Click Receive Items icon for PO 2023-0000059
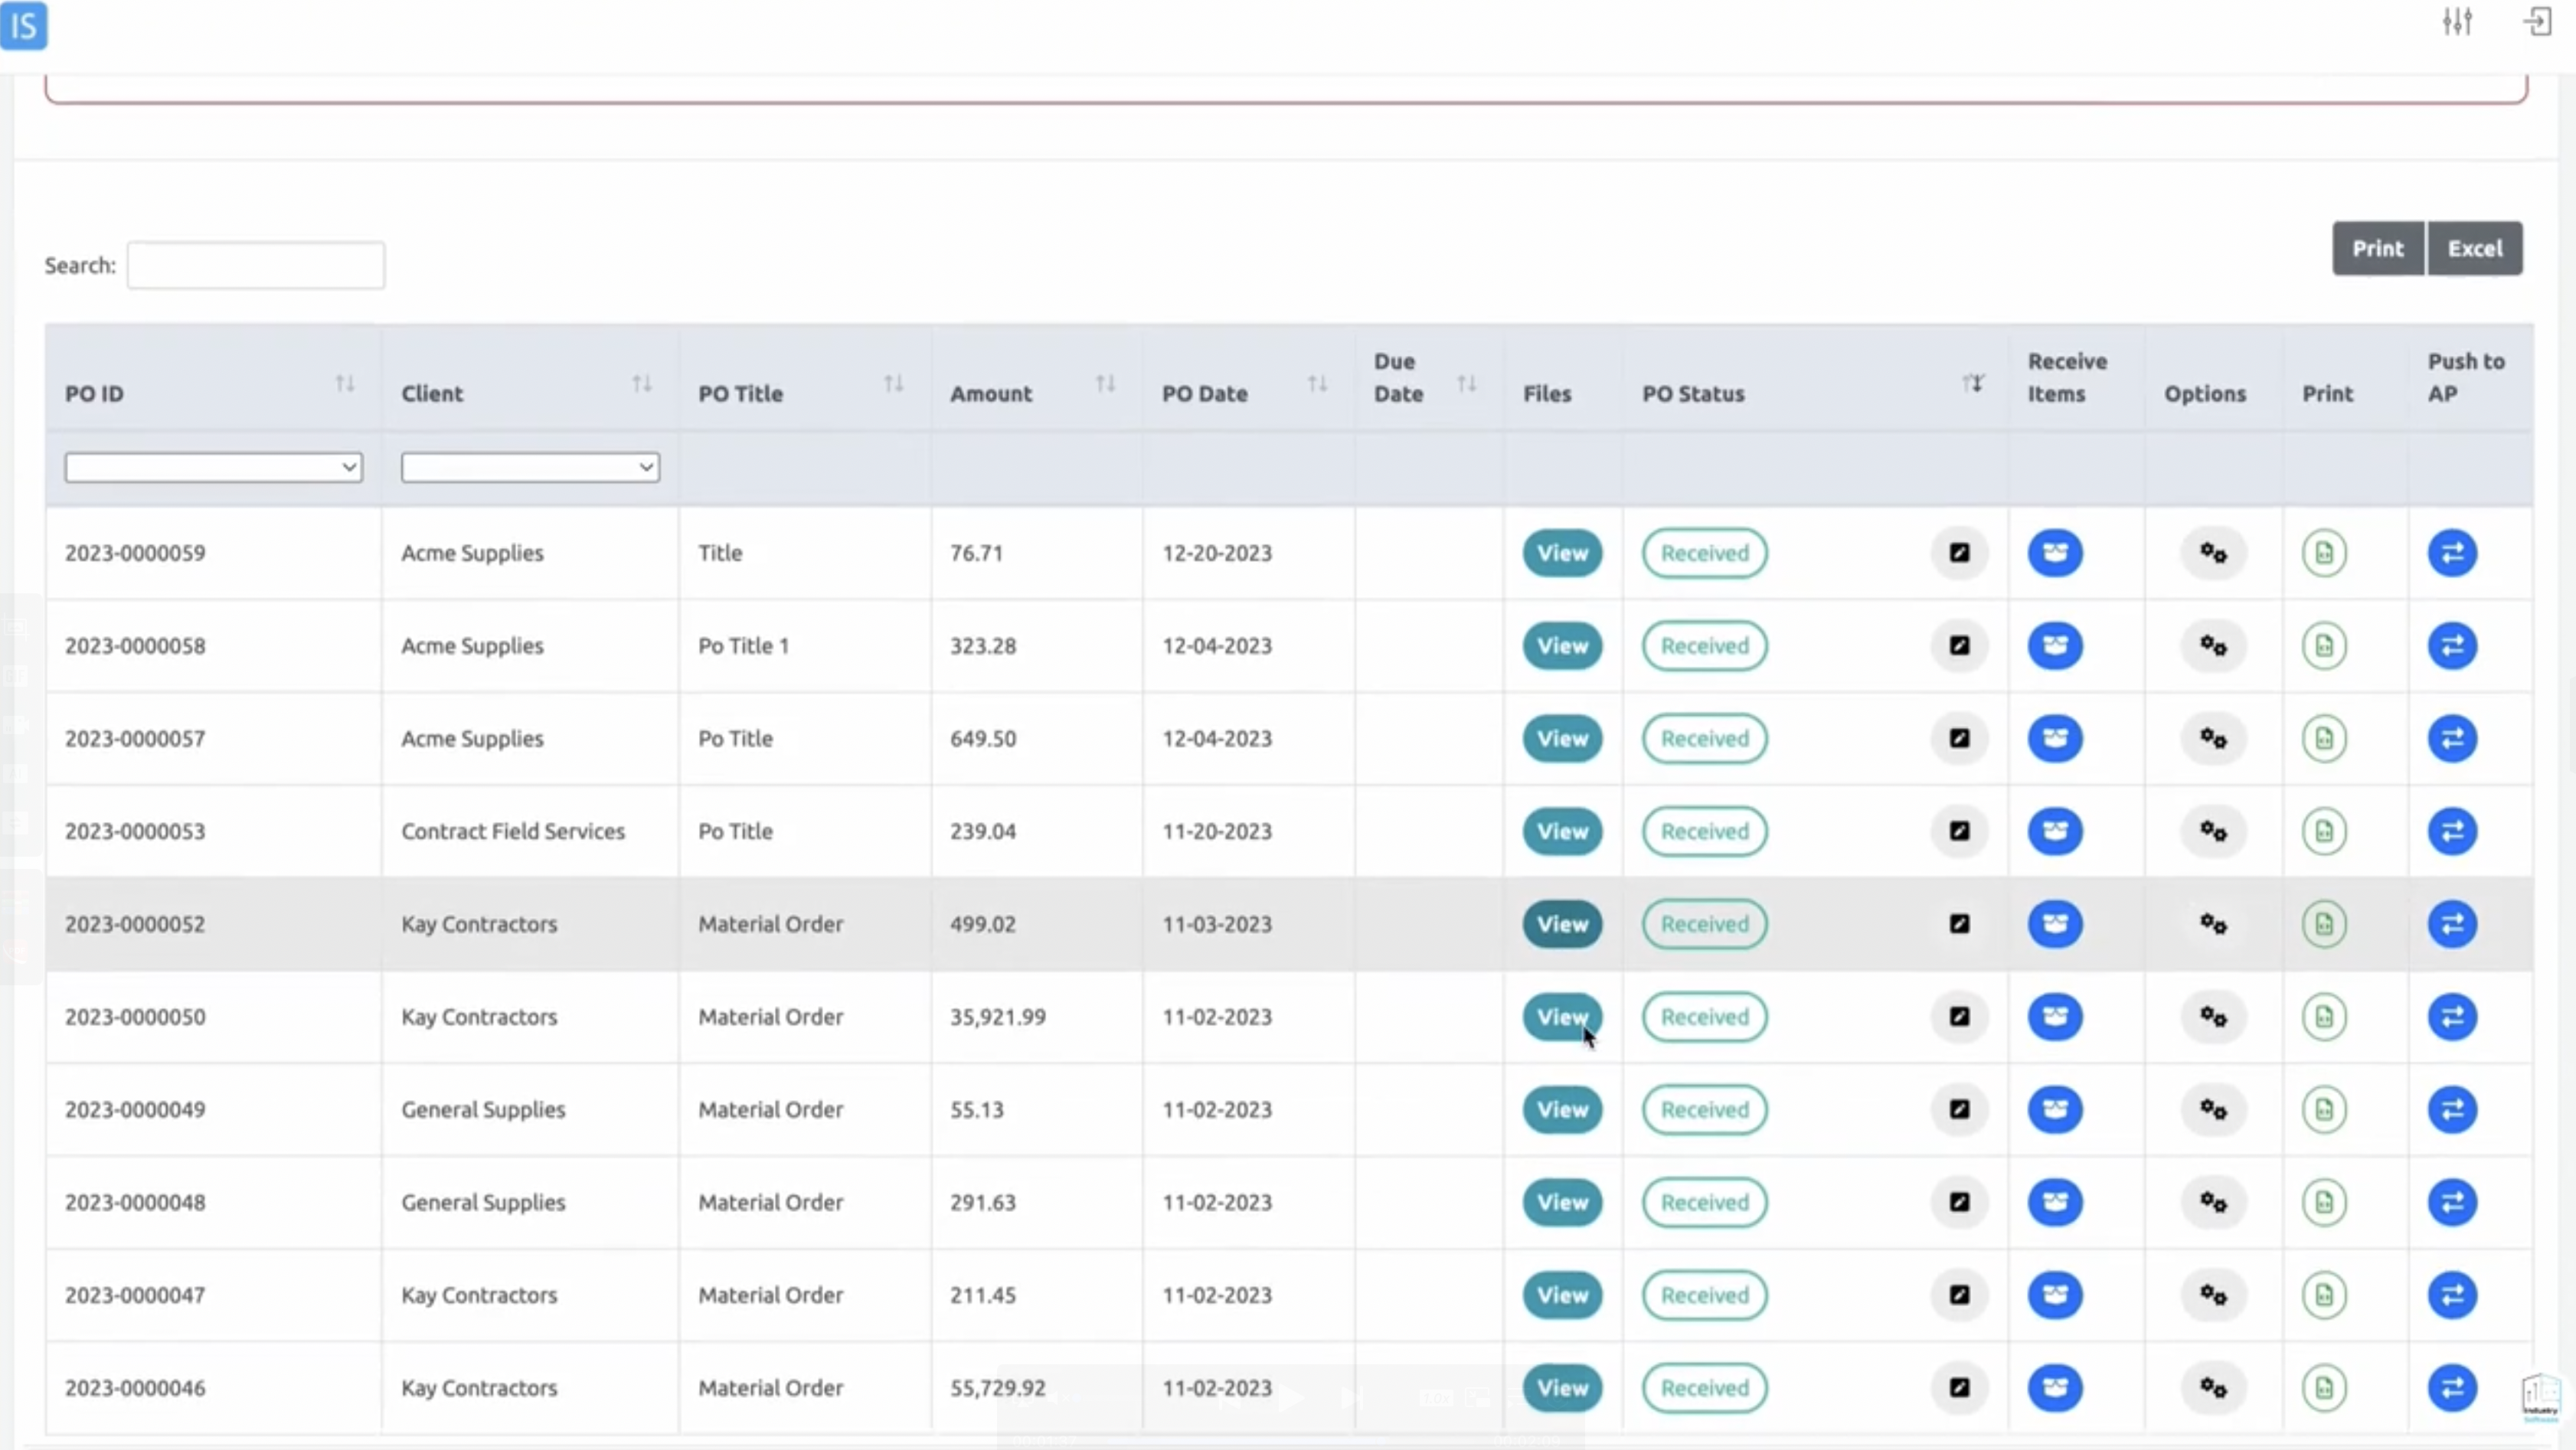 click(x=2054, y=553)
